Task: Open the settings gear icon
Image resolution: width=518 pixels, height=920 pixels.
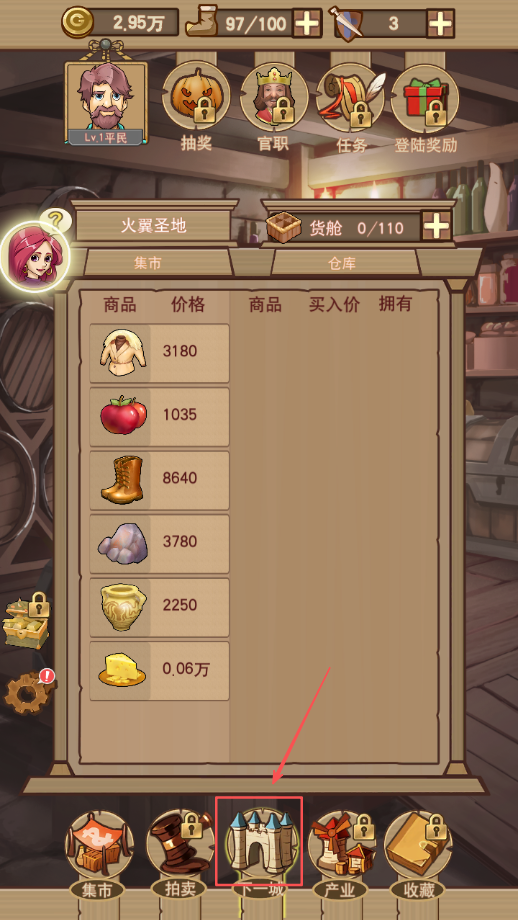Action: tap(27, 692)
